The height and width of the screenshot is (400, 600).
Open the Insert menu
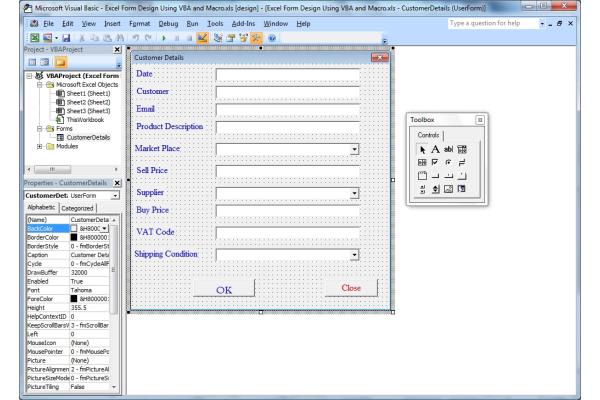coord(112,24)
